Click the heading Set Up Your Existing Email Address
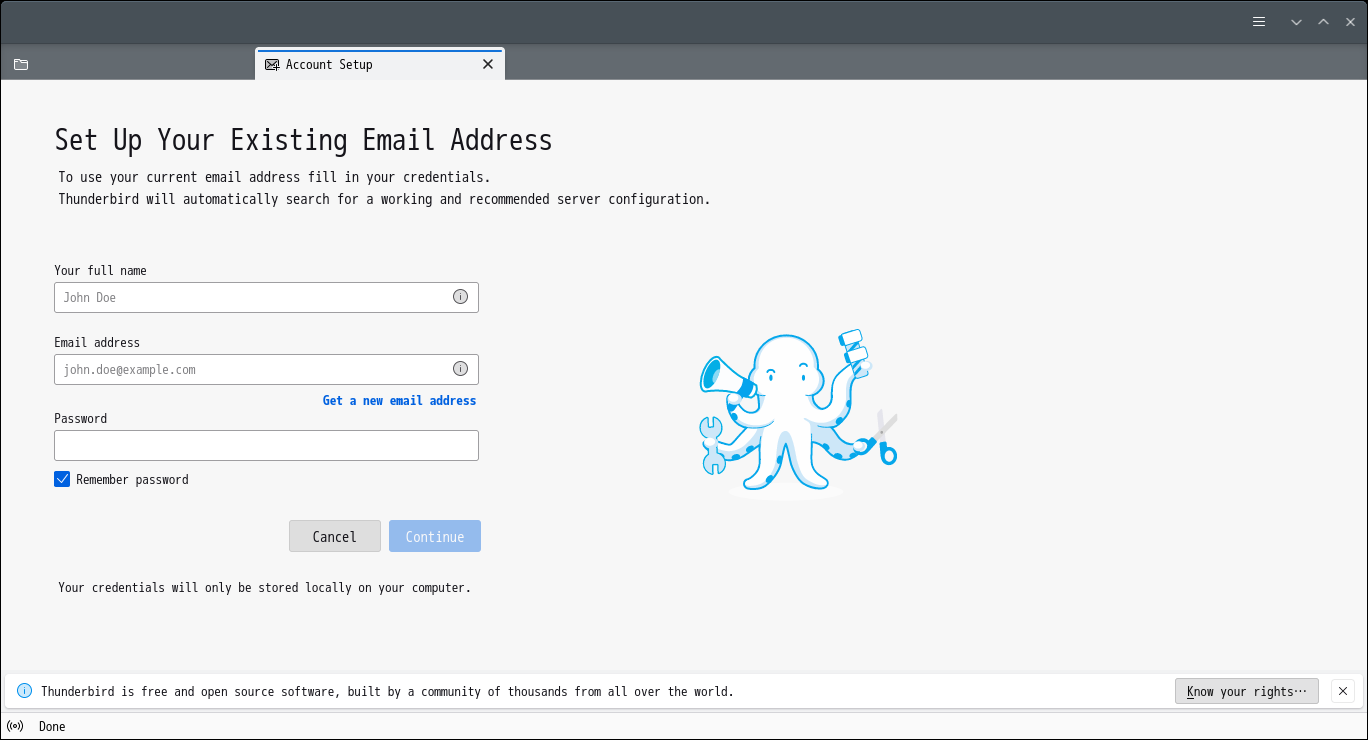Screen dimensions: 1368x740 tap(303, 140)
